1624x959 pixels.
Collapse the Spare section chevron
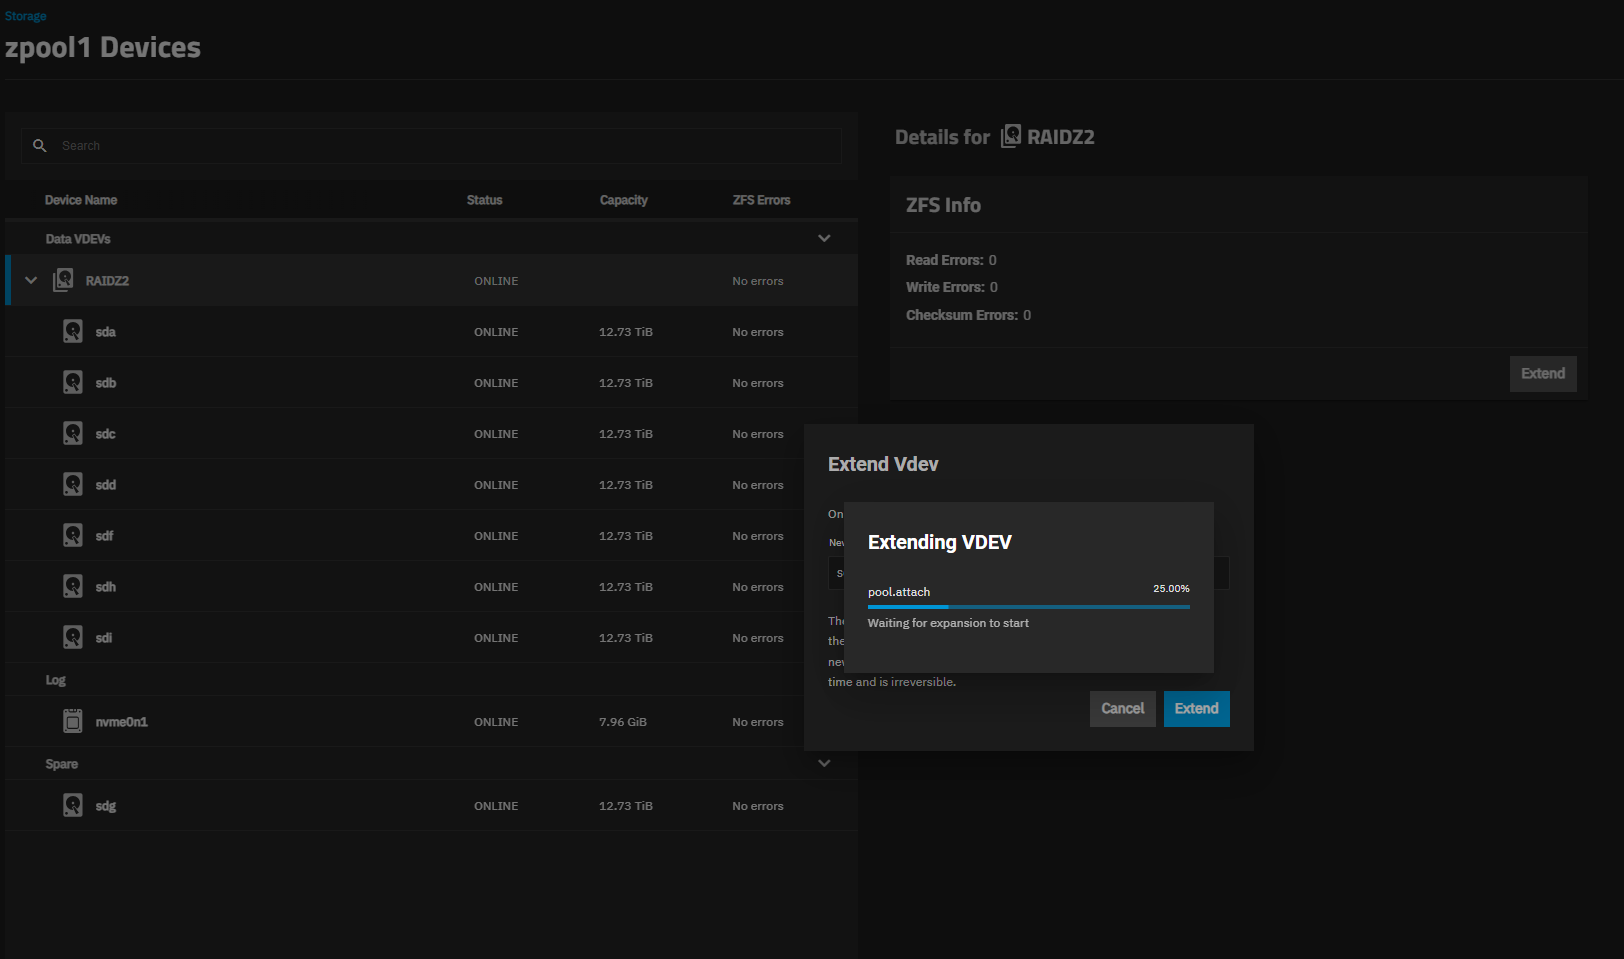tap(824, 763)
